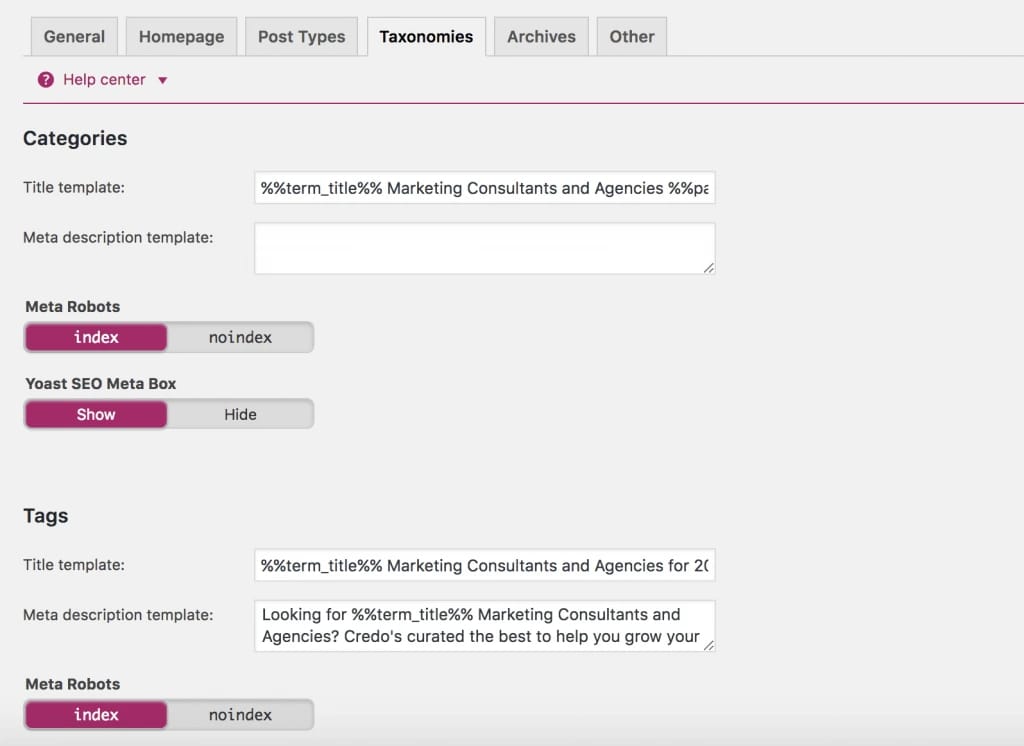Switch to the Archives tab

(x=541, y=37)
